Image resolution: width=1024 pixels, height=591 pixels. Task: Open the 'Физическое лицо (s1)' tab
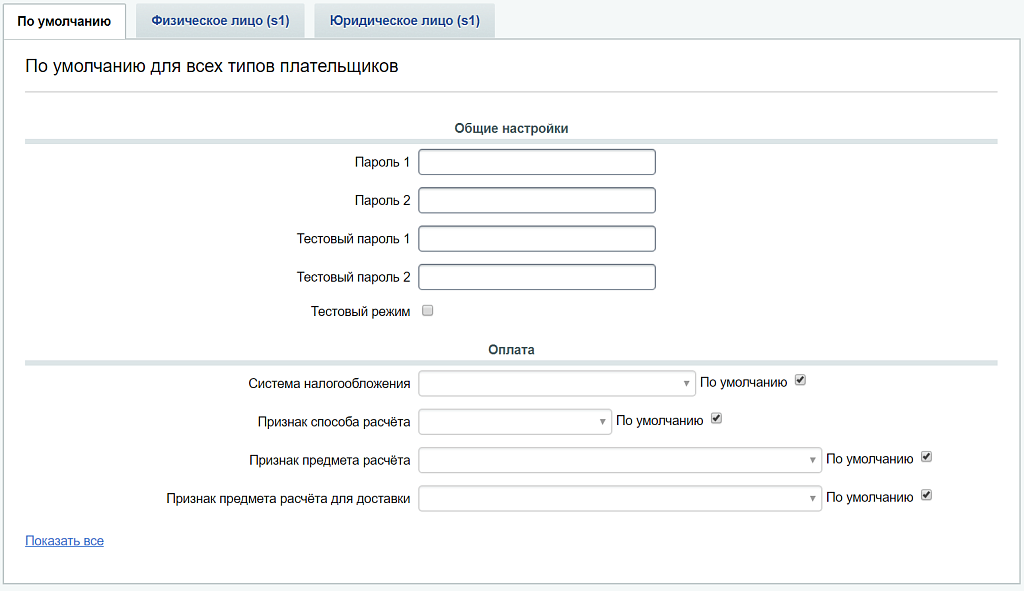(x=220, y=21)
